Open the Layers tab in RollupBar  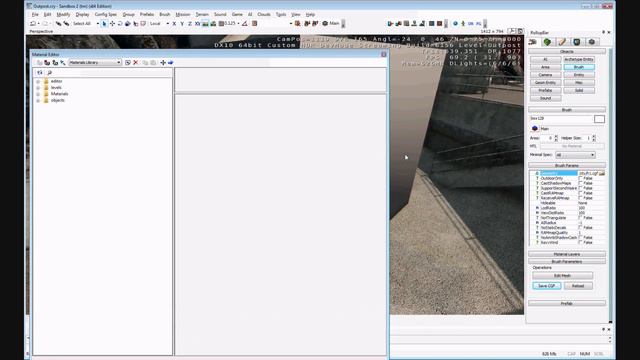592,42
